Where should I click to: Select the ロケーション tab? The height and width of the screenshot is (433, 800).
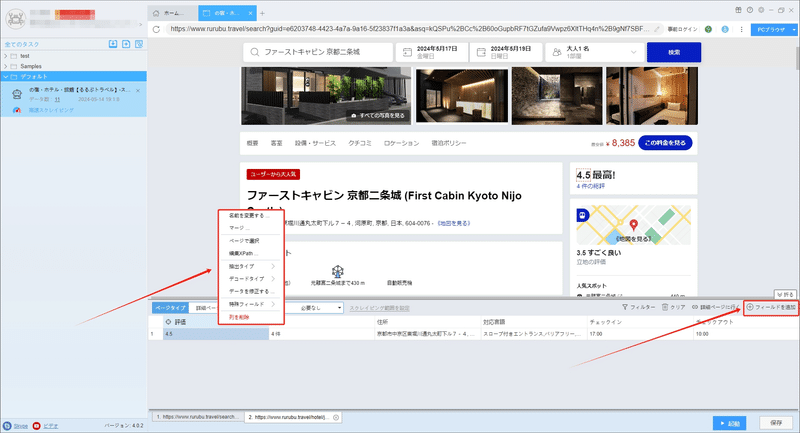tap(402, 143)
